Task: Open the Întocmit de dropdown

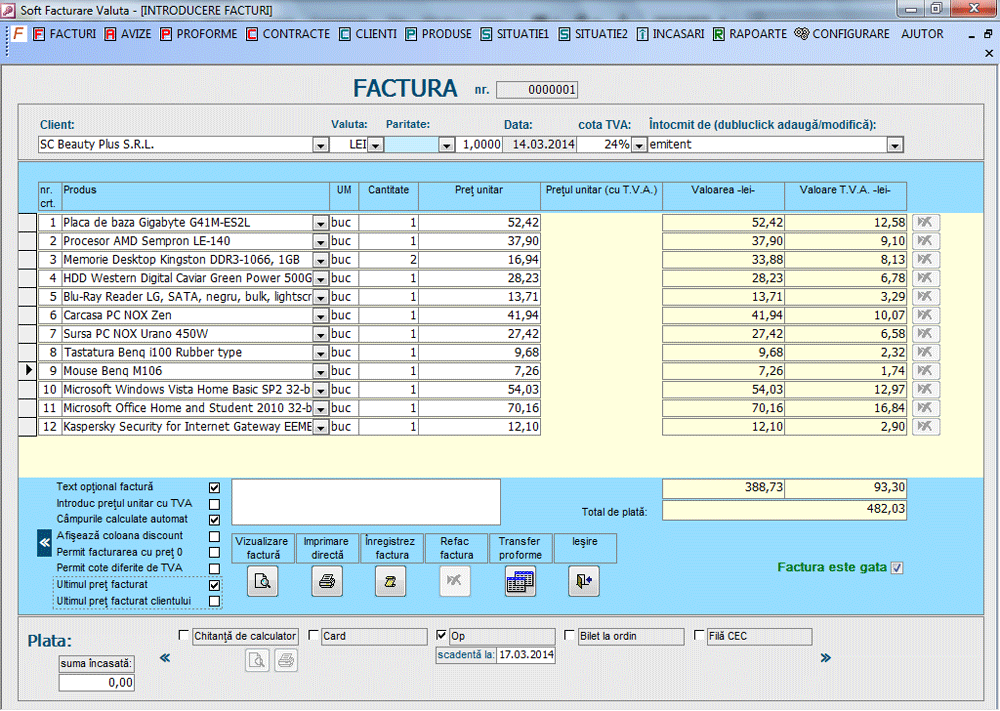Action: (894, 145)
